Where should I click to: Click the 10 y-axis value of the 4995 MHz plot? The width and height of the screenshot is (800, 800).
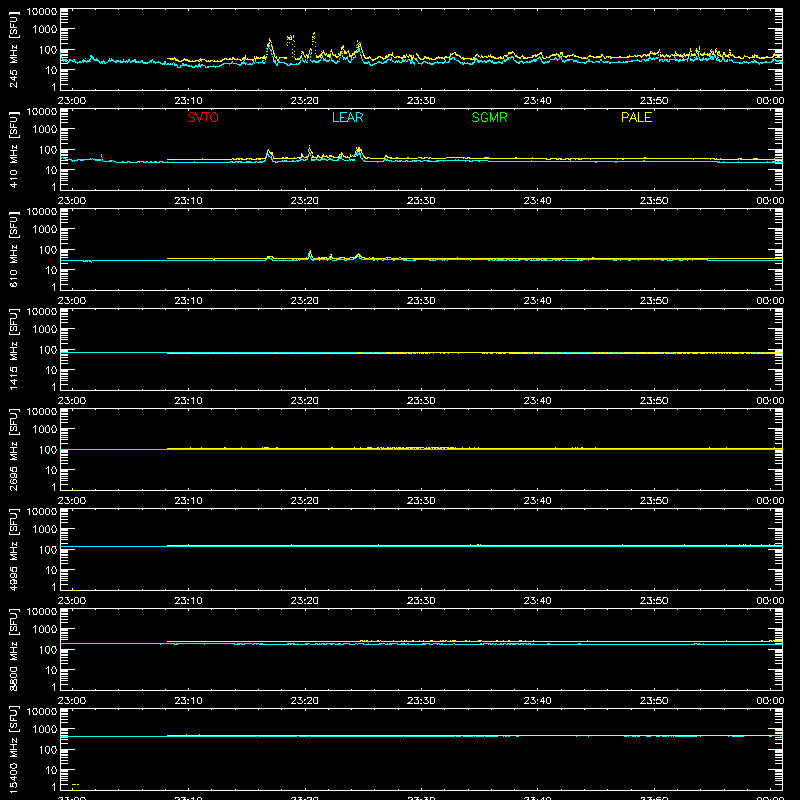tap(51, 570)
